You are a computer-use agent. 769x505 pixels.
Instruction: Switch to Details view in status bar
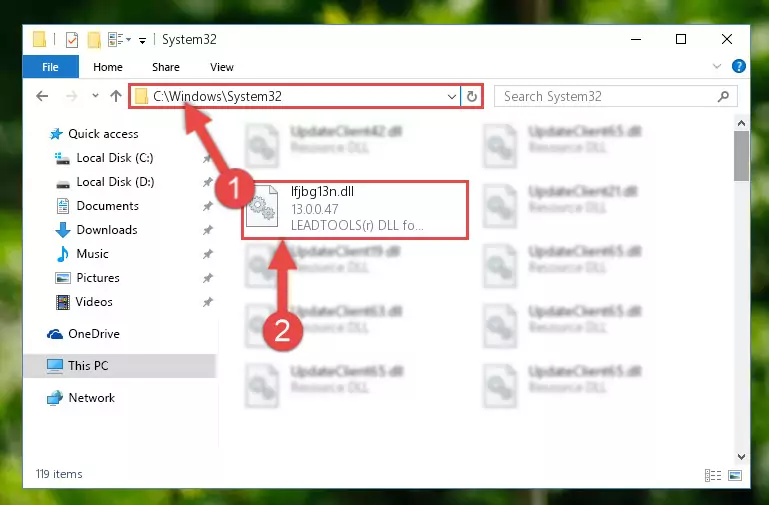pyautogui.click(x=713, y=475)
